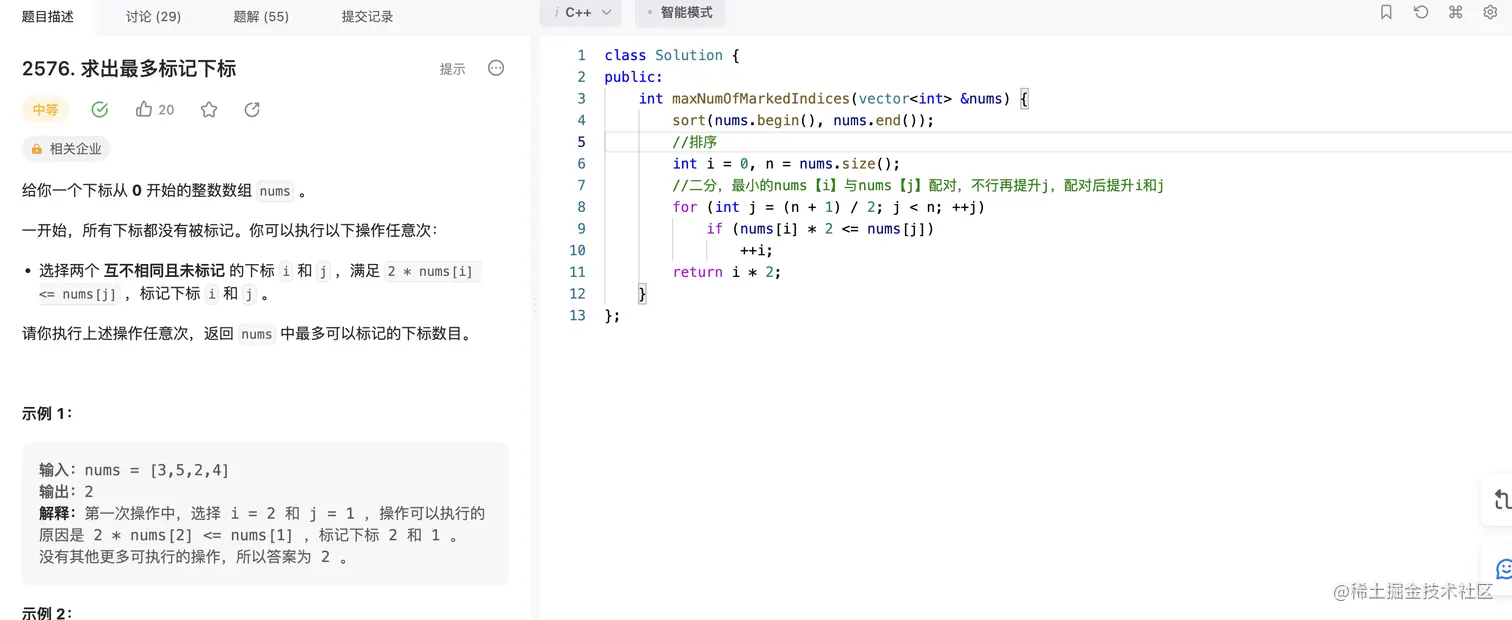Open keyboard shortcuts command icon
The height and width of the screenshot is (620, 1512).
click(1456, 12)
